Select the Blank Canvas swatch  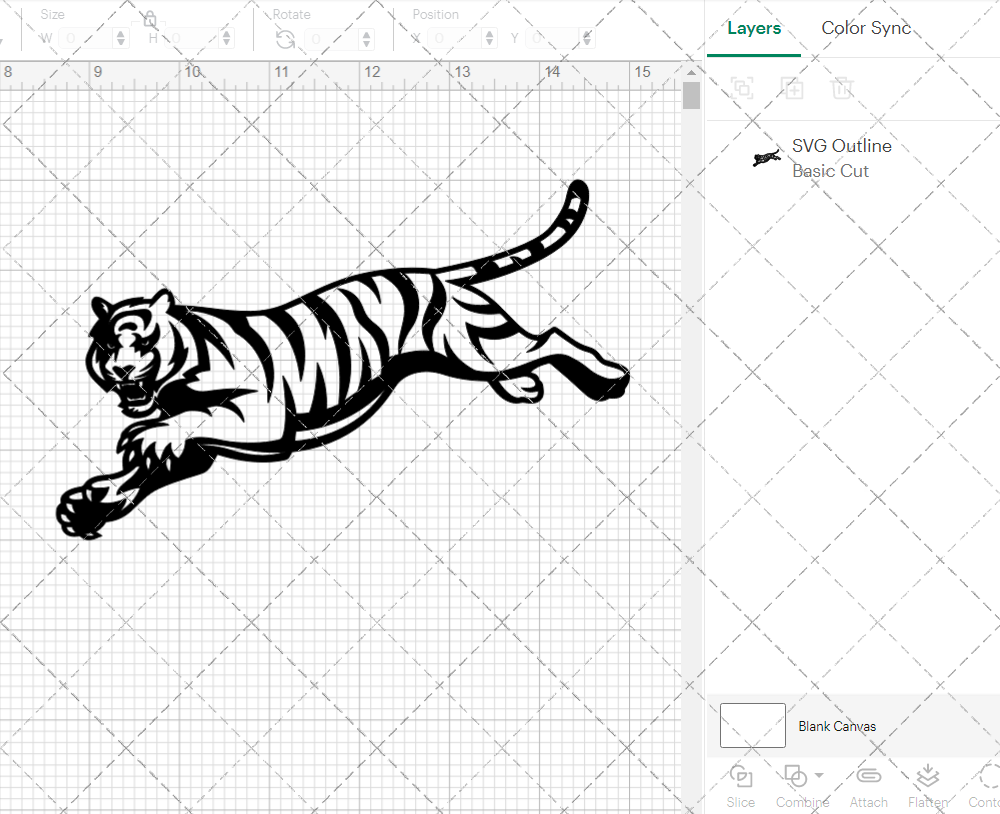[753, 725]
